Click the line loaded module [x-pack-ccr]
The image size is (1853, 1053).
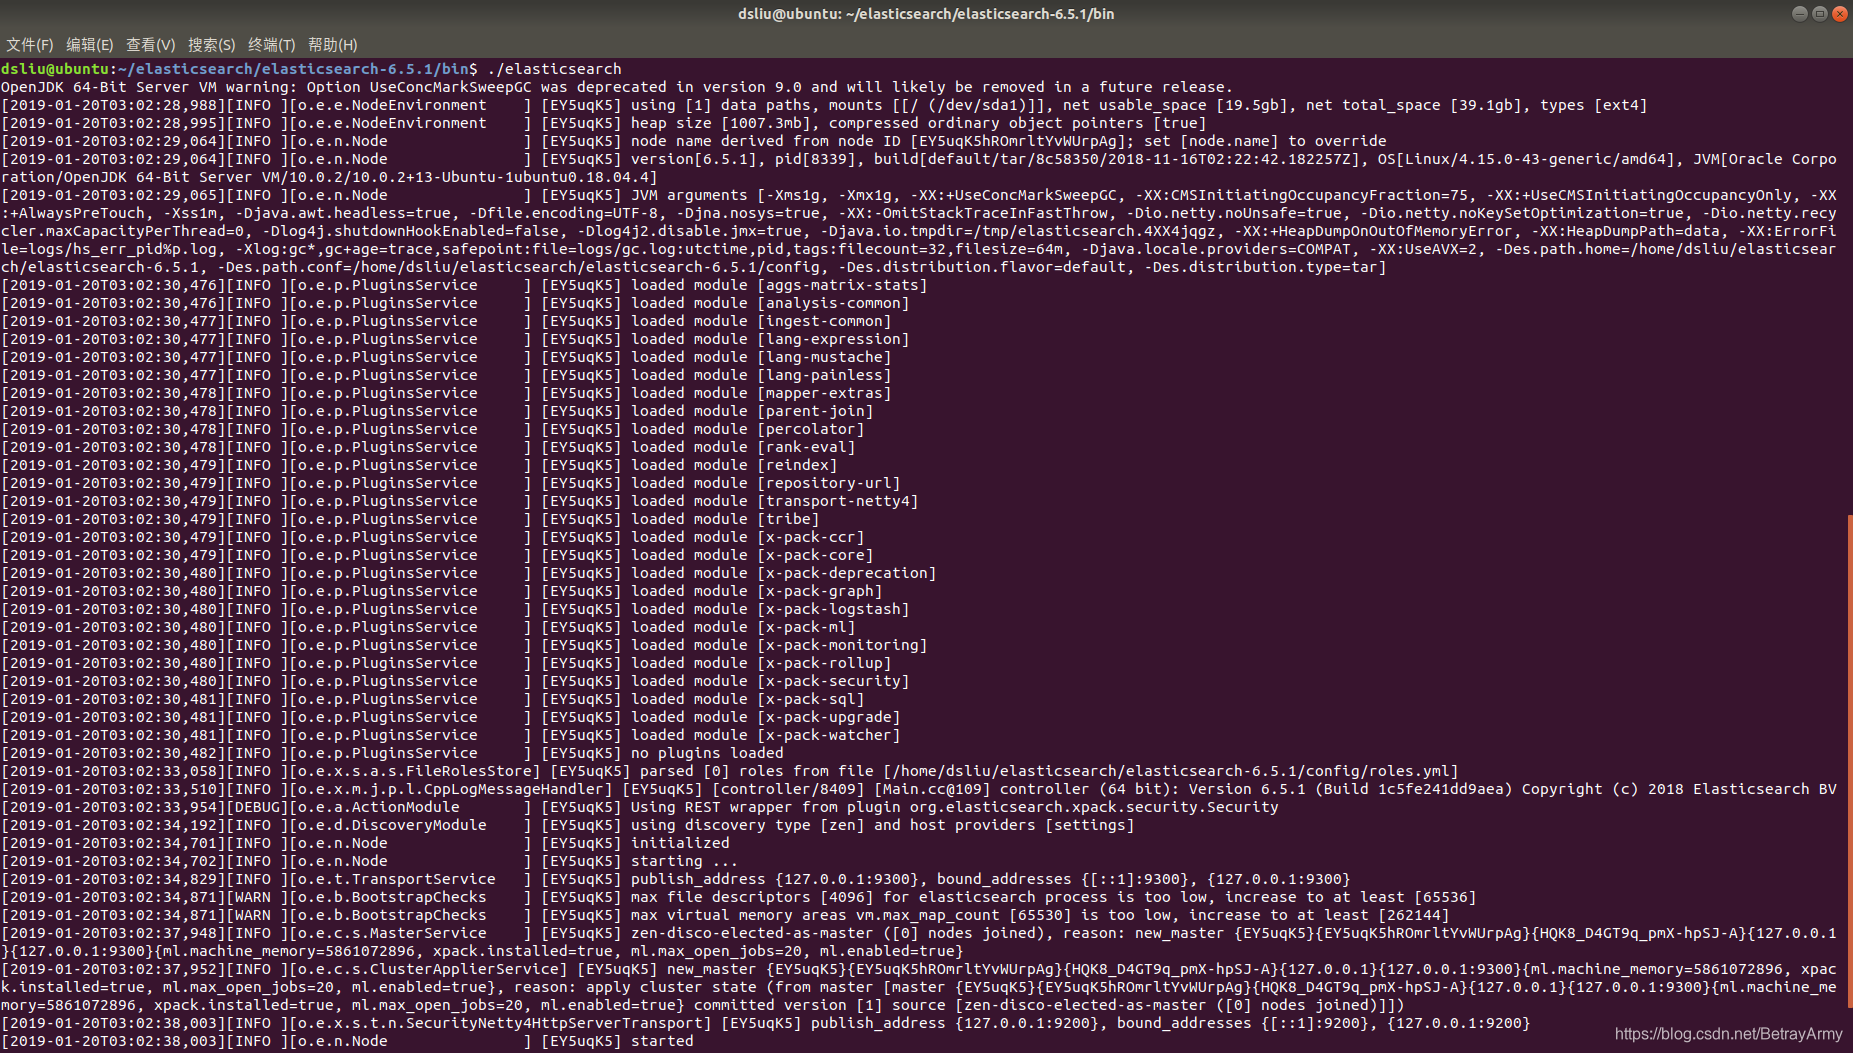coord(433,537)
